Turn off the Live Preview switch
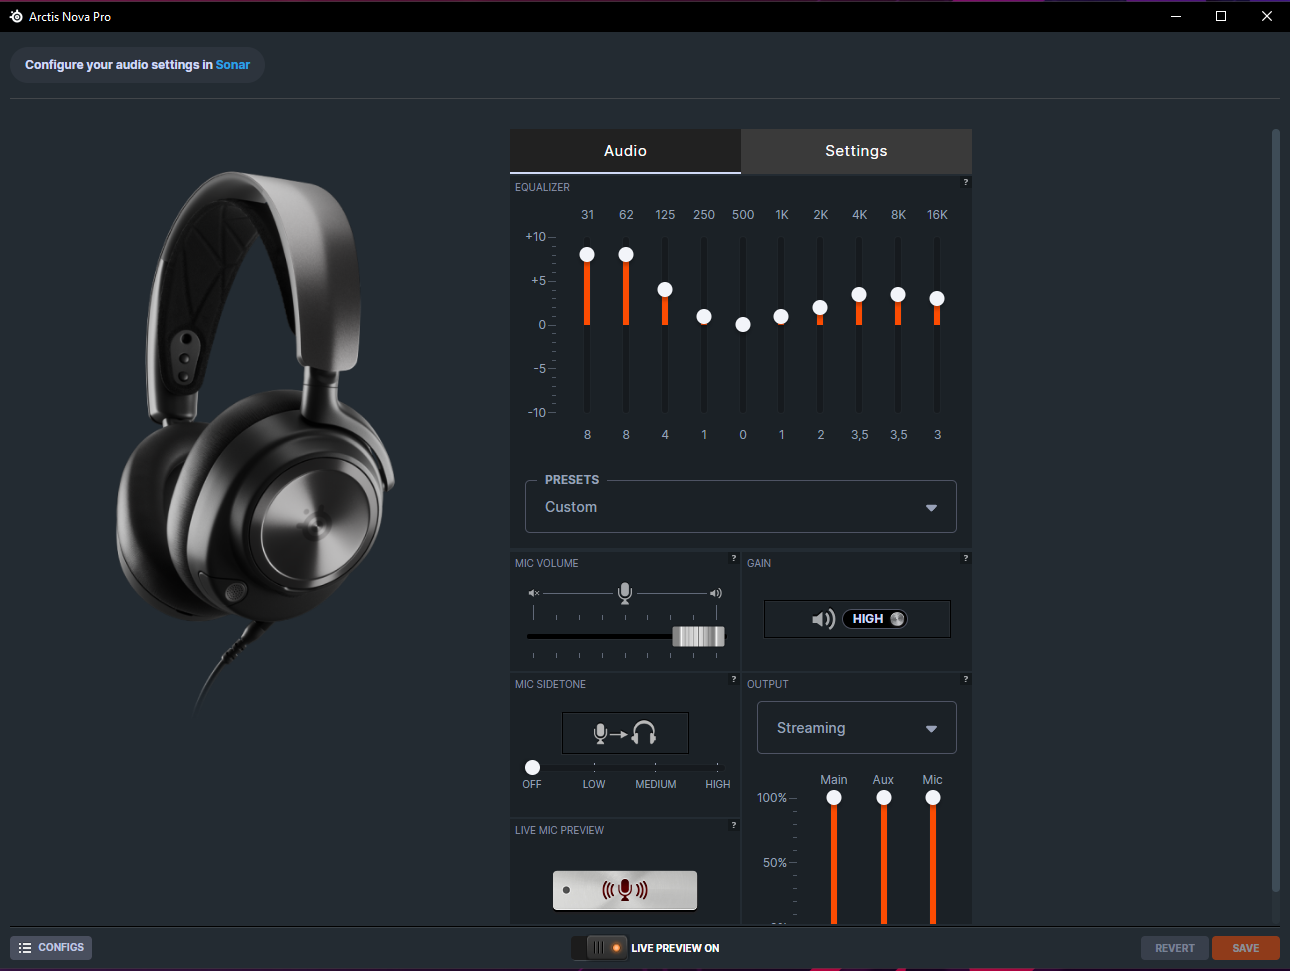 600,947
